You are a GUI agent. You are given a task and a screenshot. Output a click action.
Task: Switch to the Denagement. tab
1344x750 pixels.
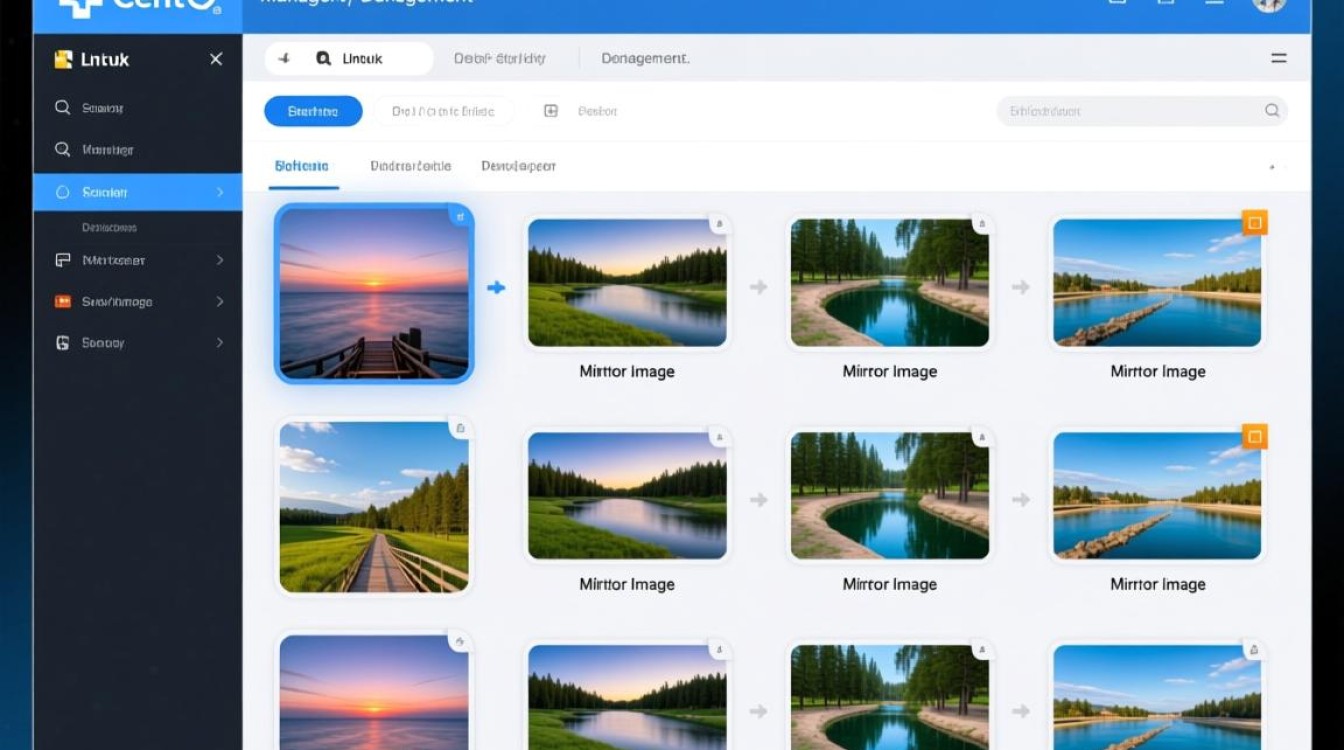point(645,59)
